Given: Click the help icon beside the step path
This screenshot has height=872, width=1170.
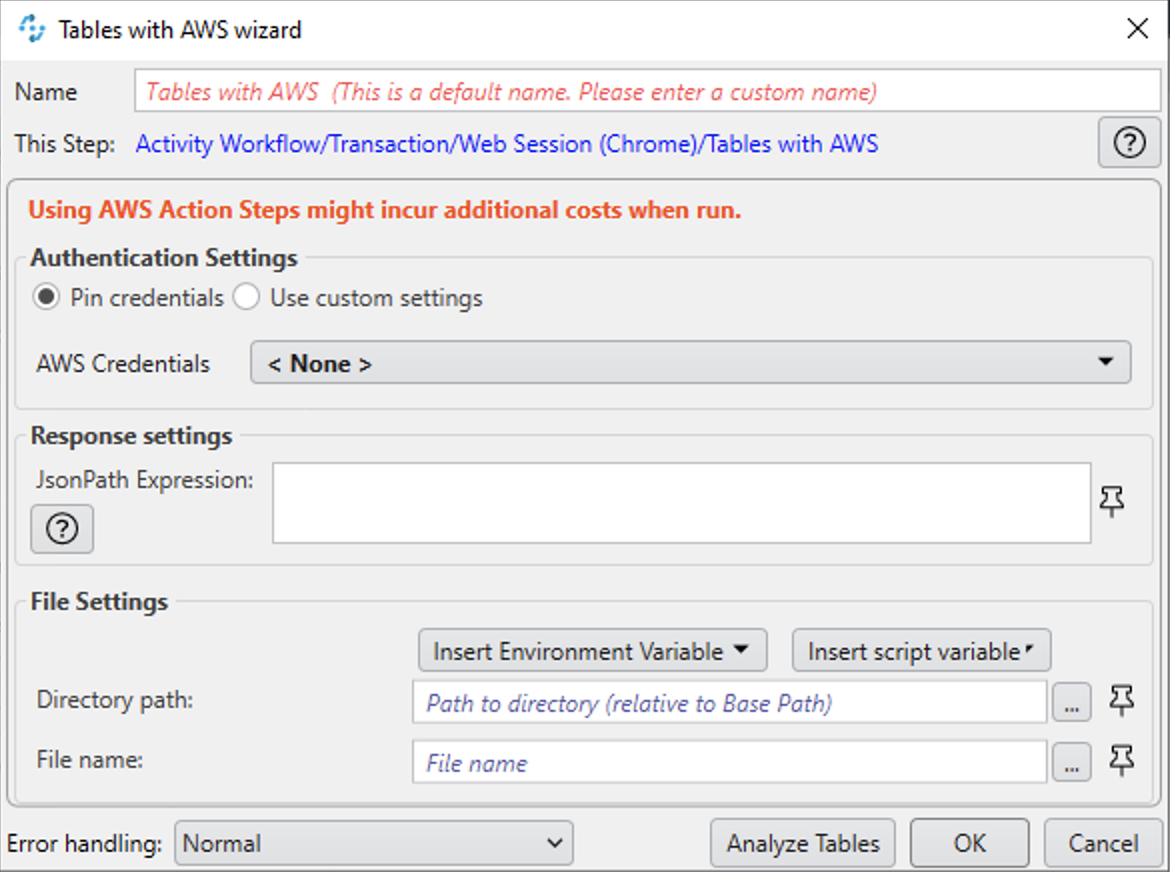Looking at the screenshot, I should point(1129,143).
